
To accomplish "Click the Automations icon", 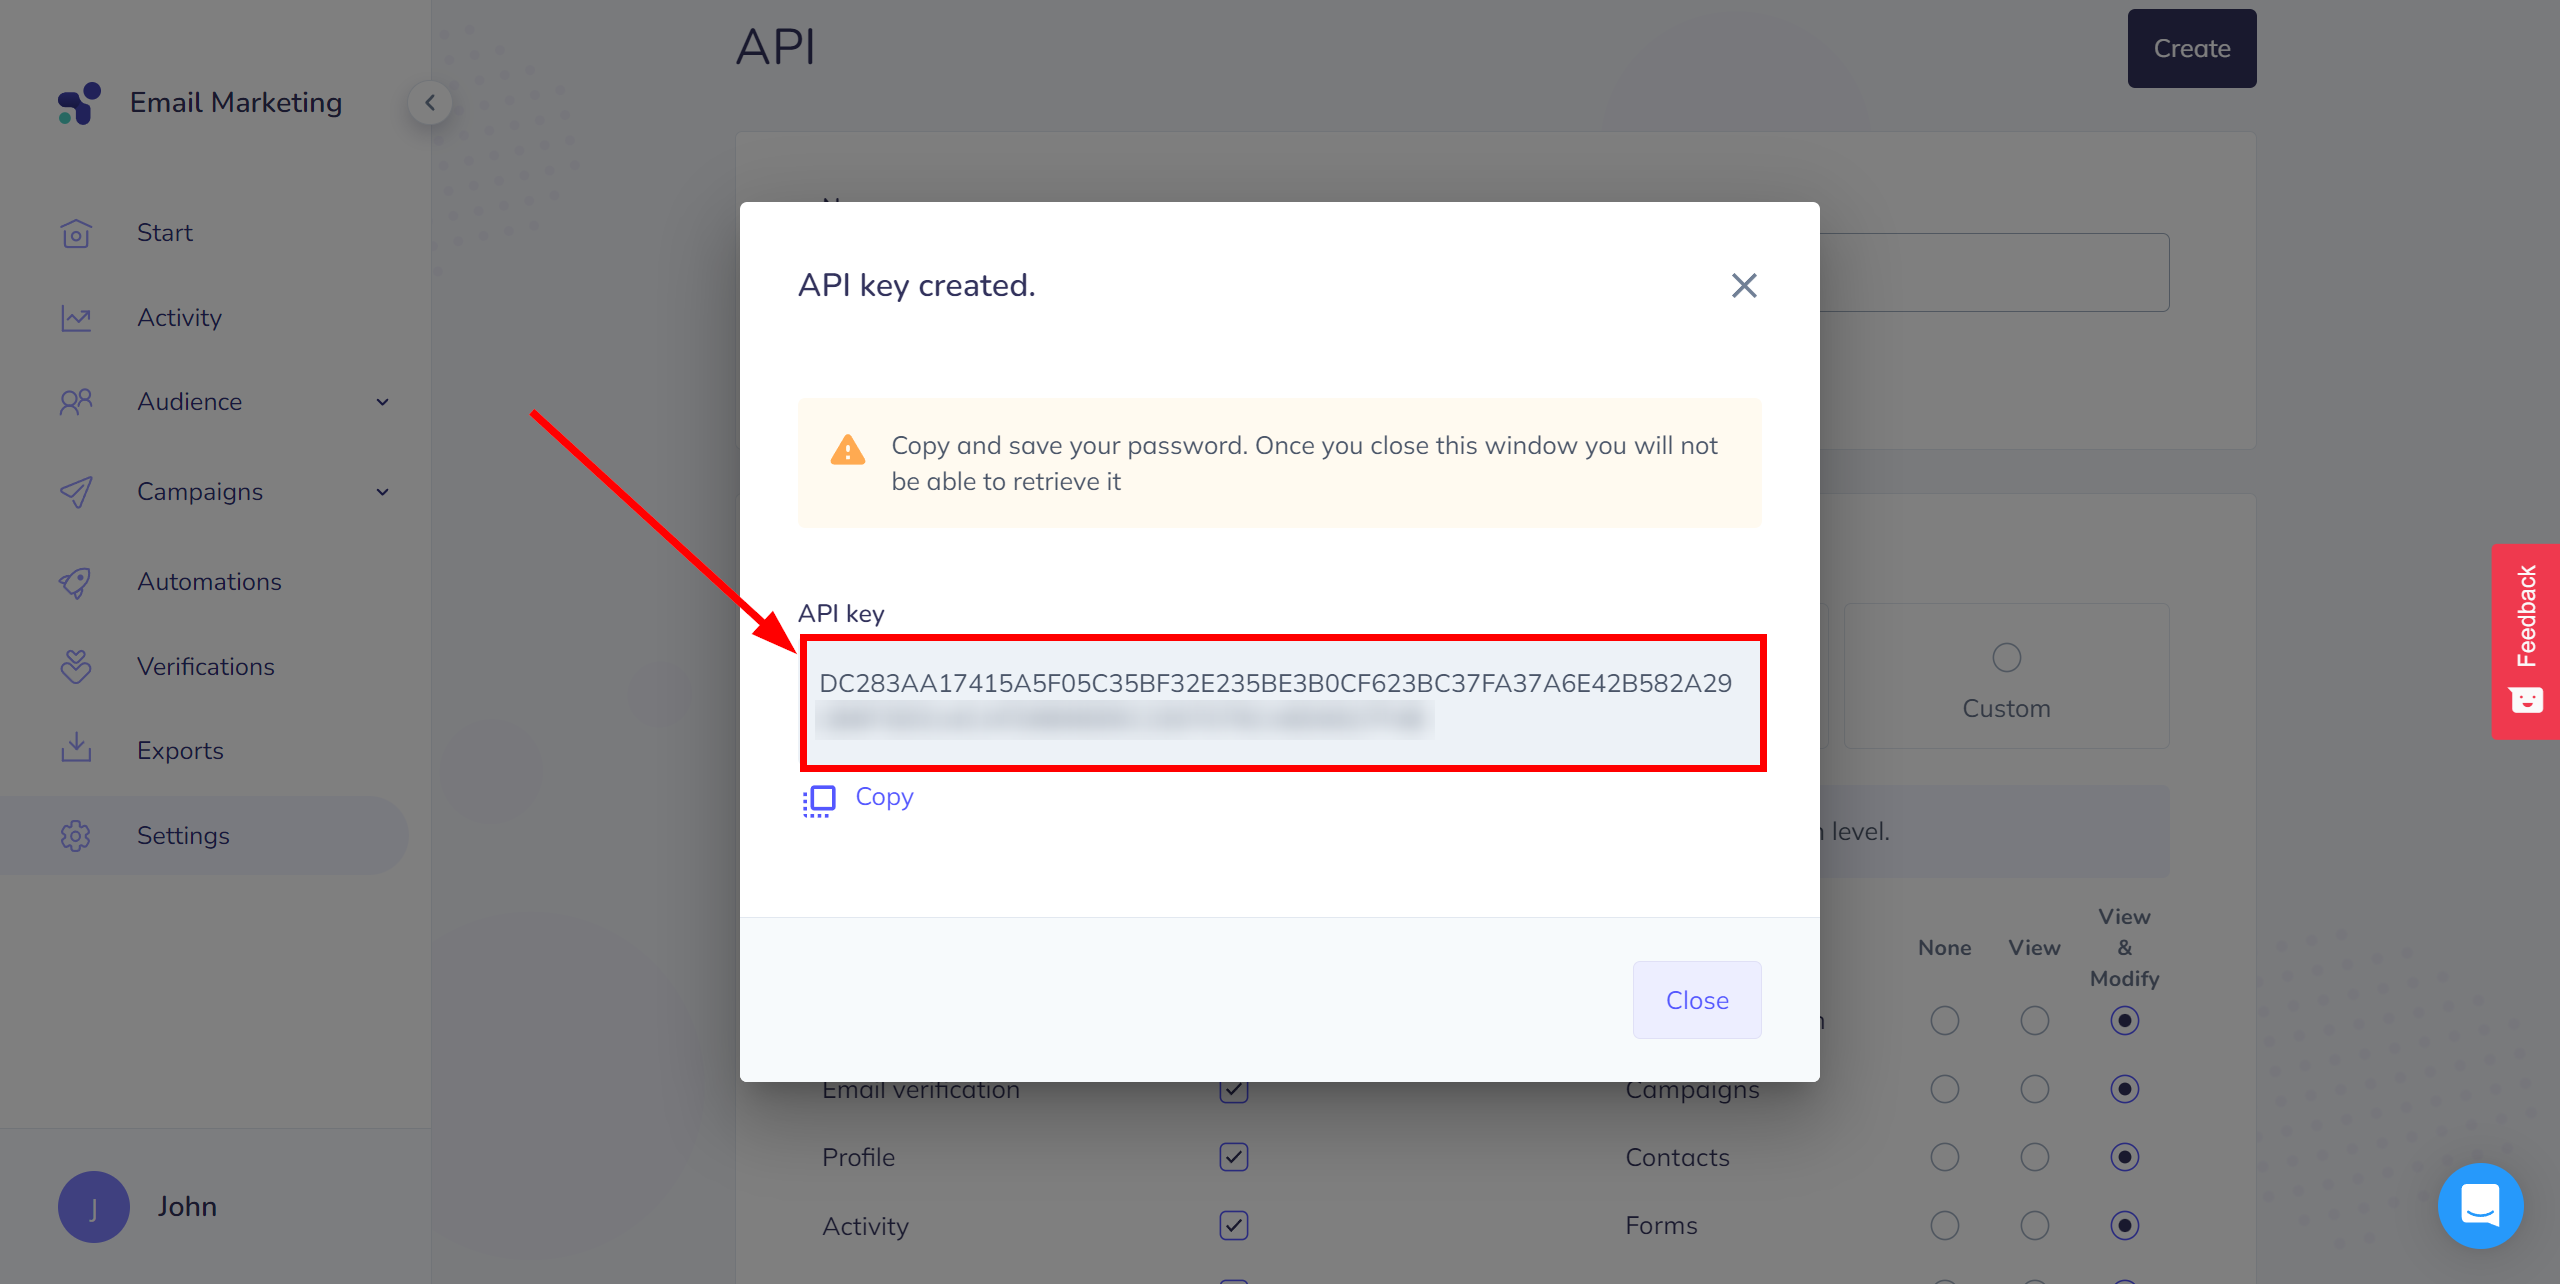I will tap(77, 581).
